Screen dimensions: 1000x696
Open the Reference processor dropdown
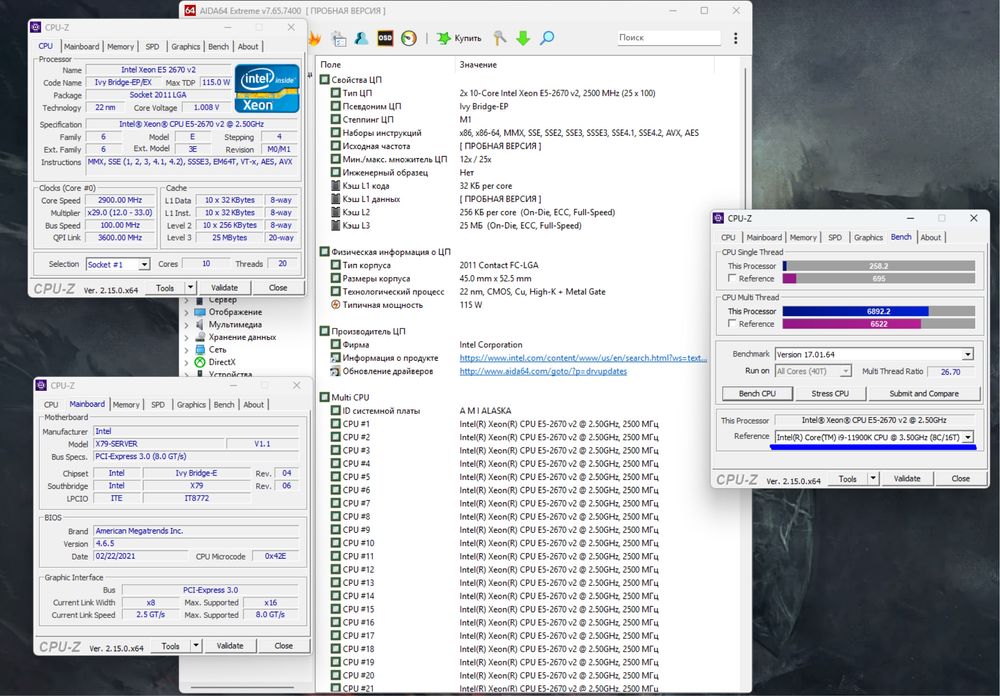967,437
